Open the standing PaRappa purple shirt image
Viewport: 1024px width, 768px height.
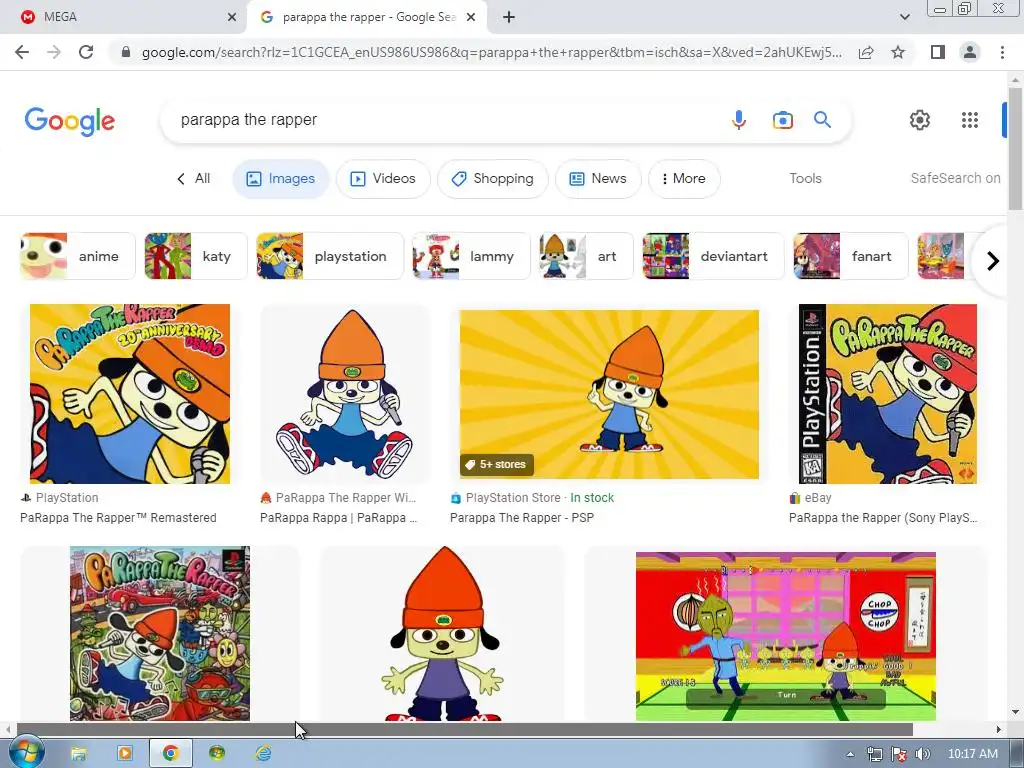click(x=443, y=633)
